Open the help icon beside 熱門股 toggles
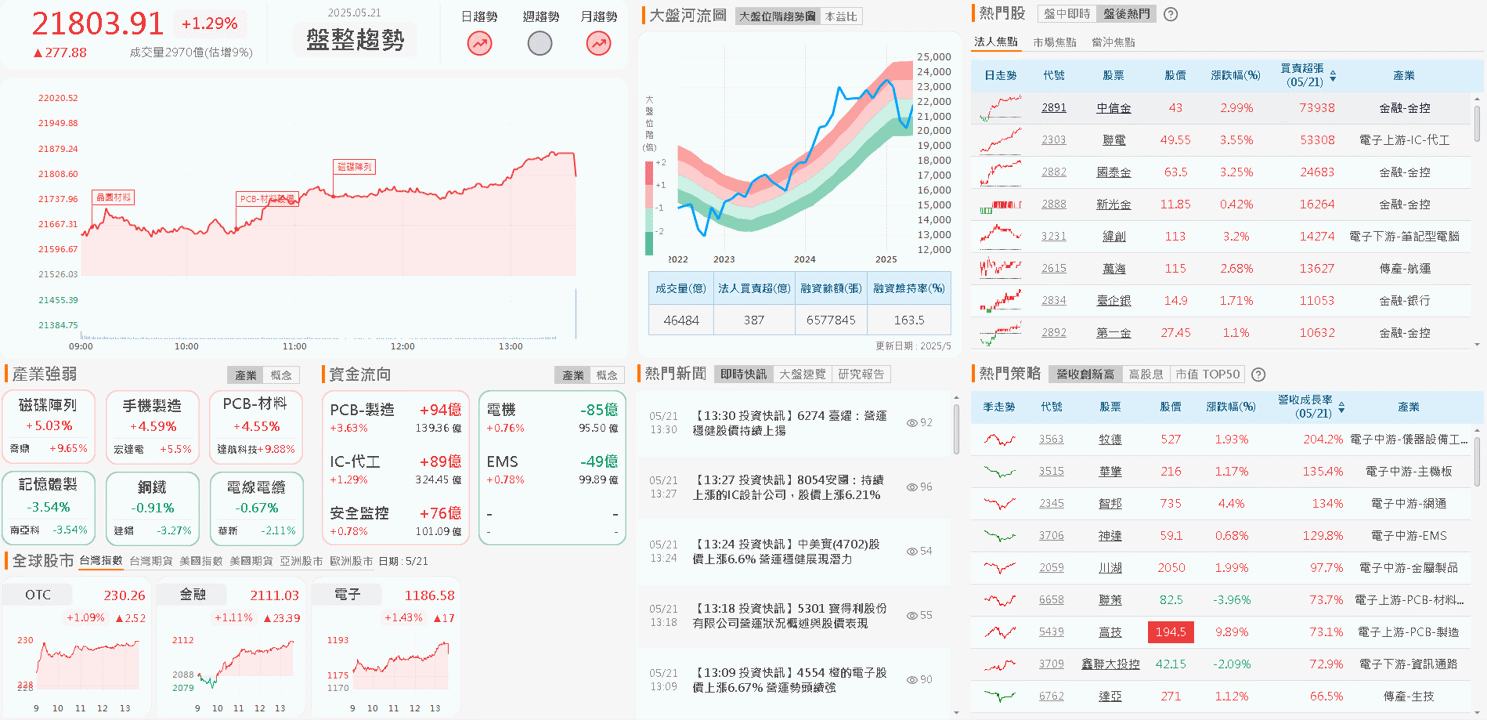 [1171, 14]
